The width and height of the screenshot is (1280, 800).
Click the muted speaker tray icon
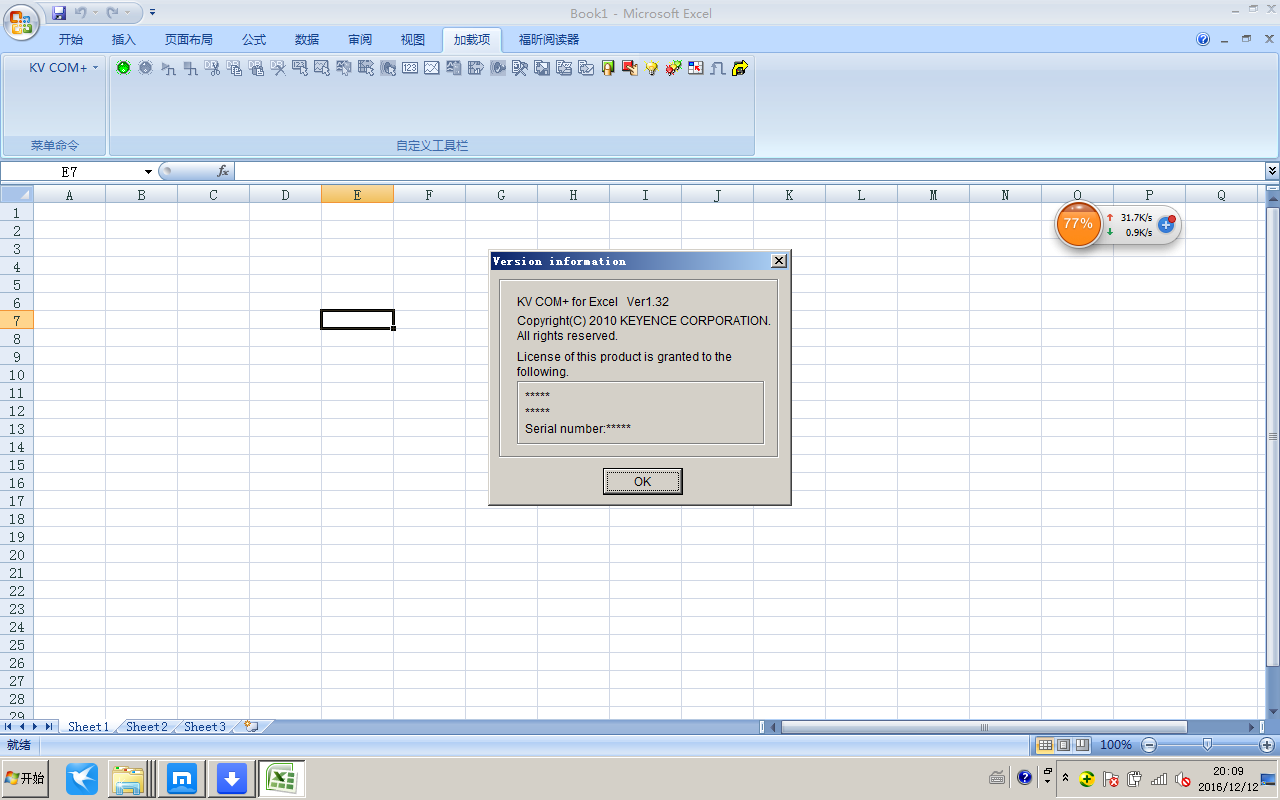pos(1182,779)
